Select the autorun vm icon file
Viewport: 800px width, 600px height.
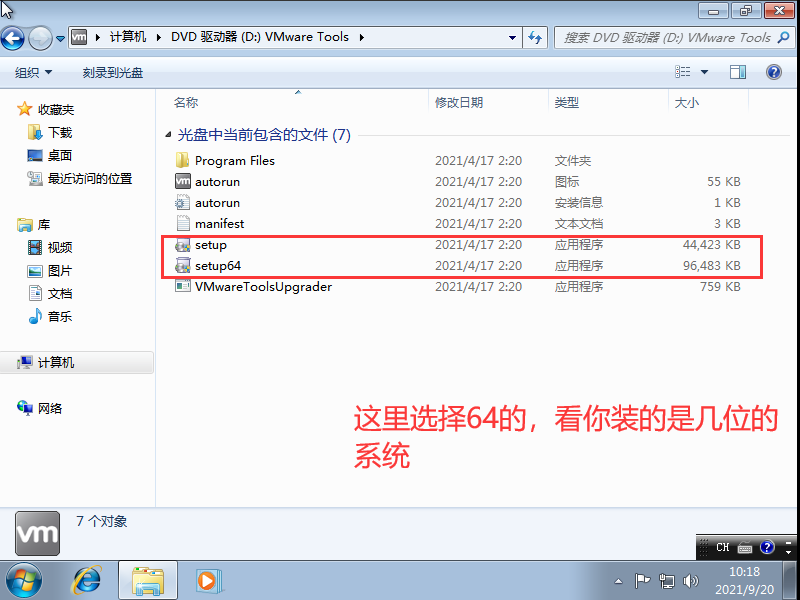pos(183,181)
